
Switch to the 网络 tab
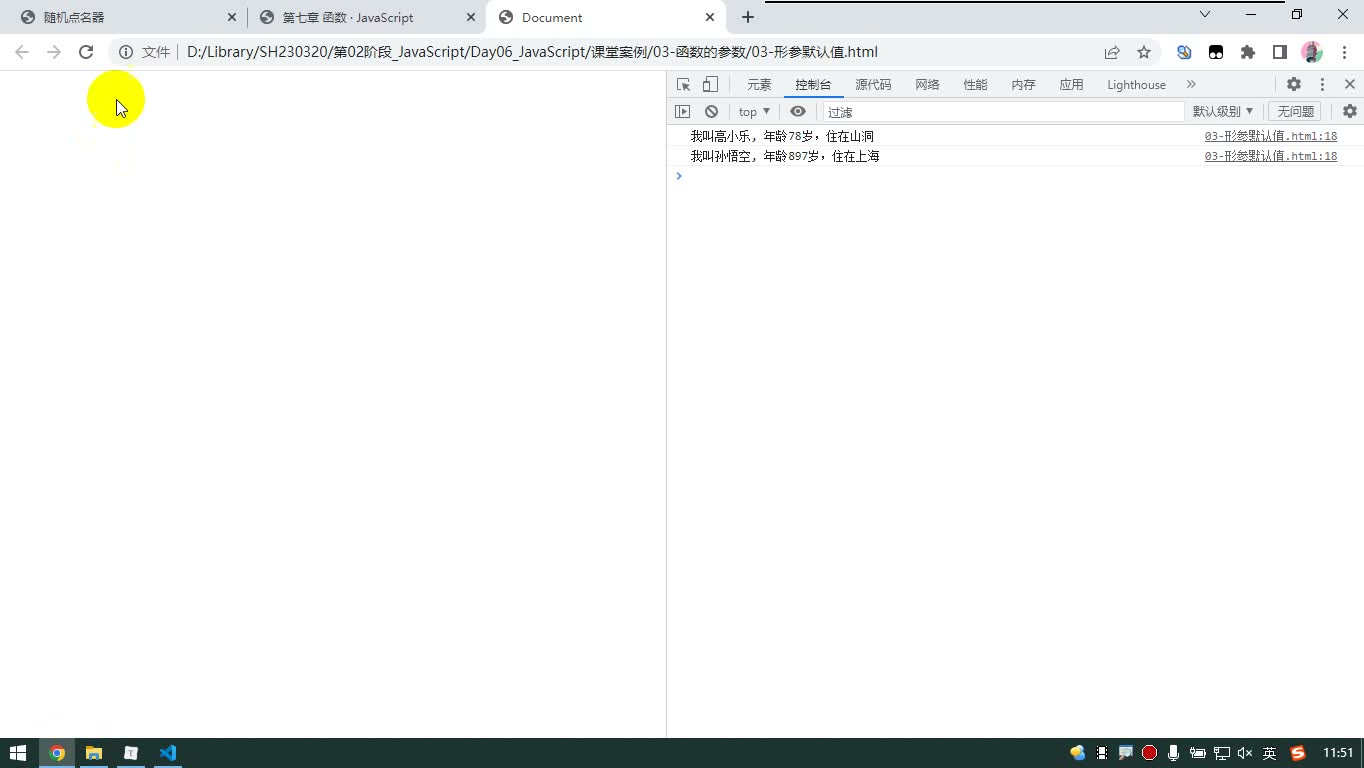(927, 85)
